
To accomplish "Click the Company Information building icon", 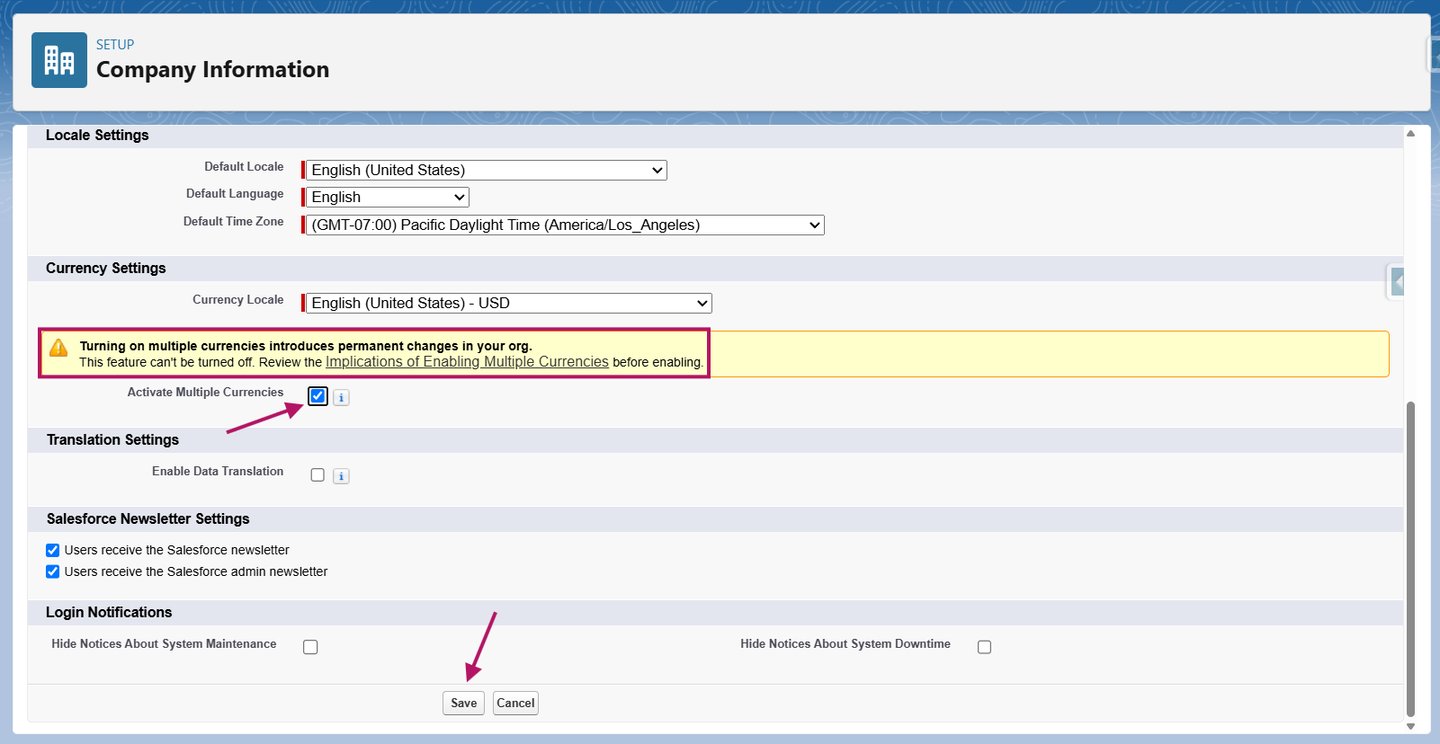I will (59, 60).
